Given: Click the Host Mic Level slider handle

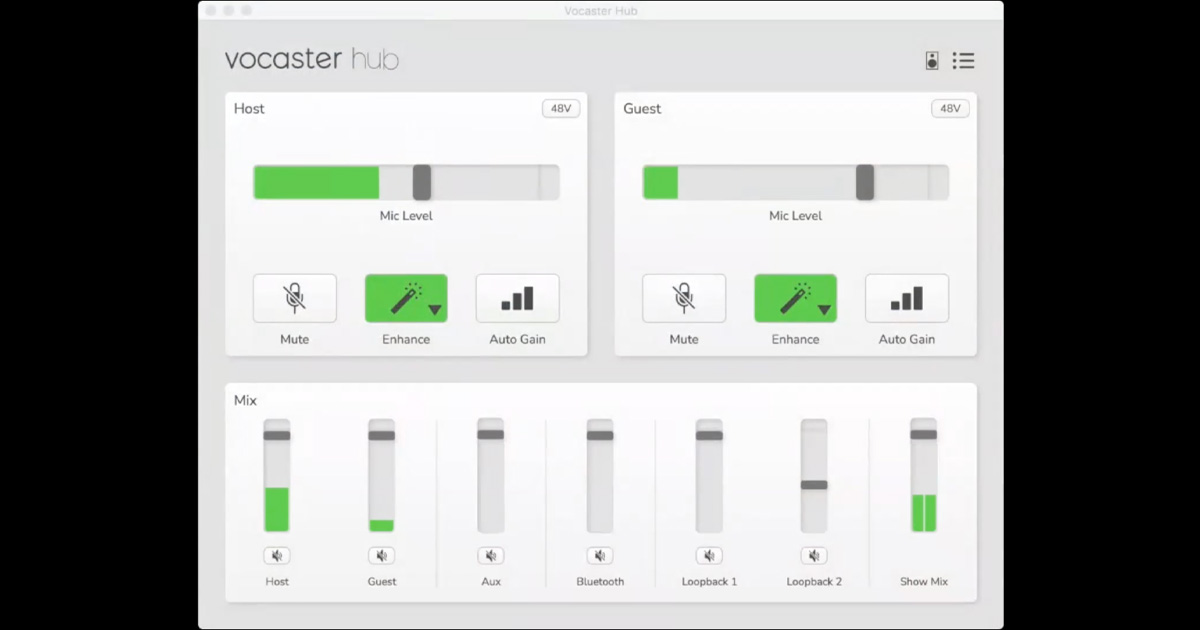Looking at the screenshot, I should pos(422,183).
